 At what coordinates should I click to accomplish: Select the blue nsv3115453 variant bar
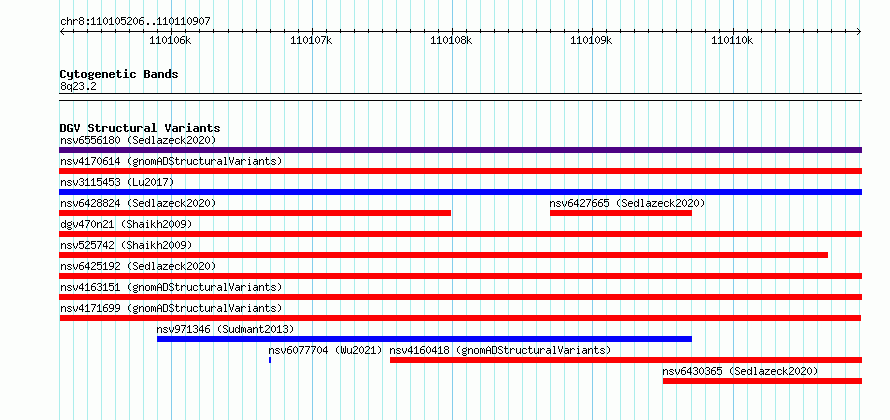[x=461, y=192]
